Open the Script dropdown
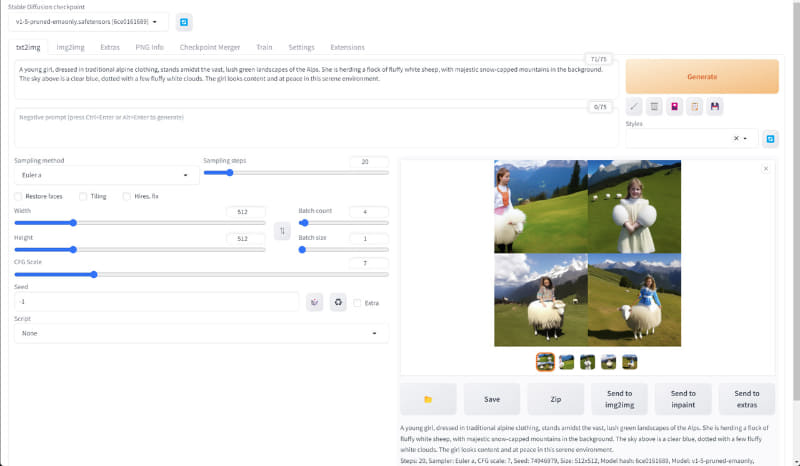This screenshot has width=800, height=466. tap(201, 333)
